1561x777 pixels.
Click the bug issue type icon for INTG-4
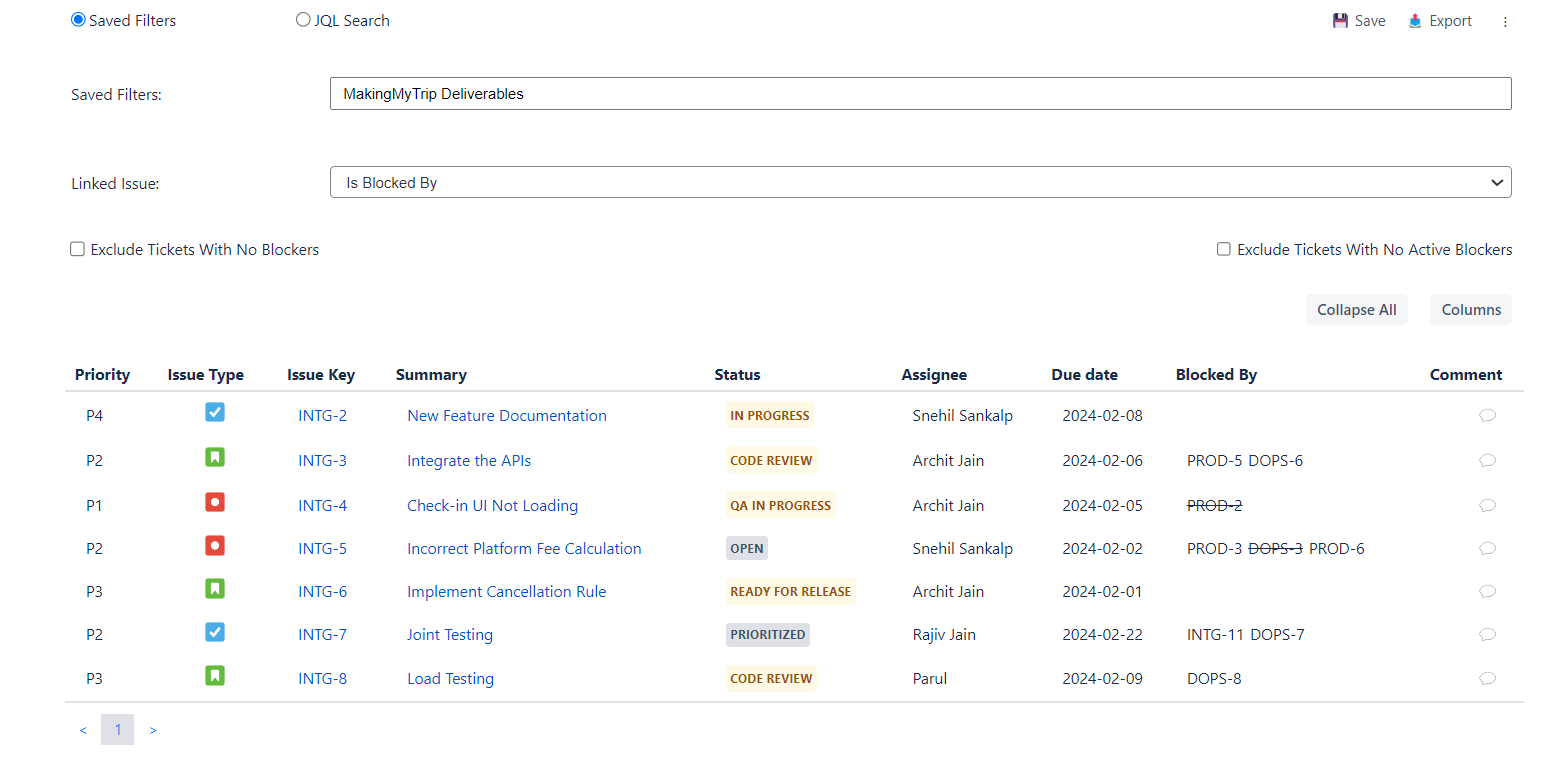click(215, 502)
